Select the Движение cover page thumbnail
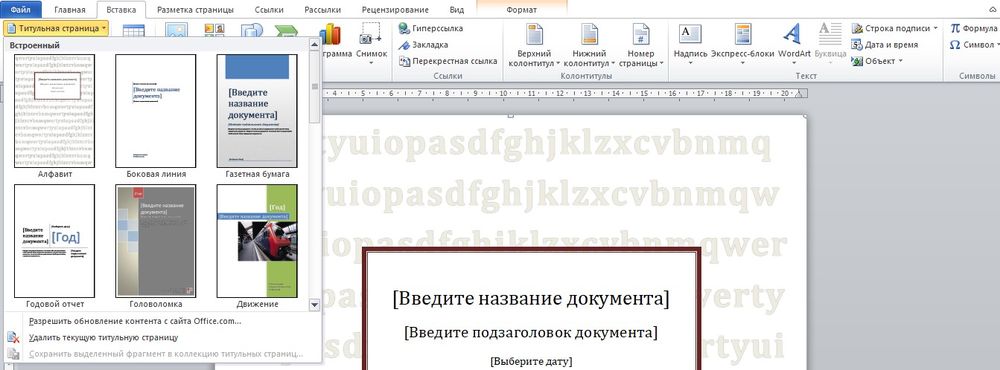This screenshot has height=370, width=1000. point(257,241)
